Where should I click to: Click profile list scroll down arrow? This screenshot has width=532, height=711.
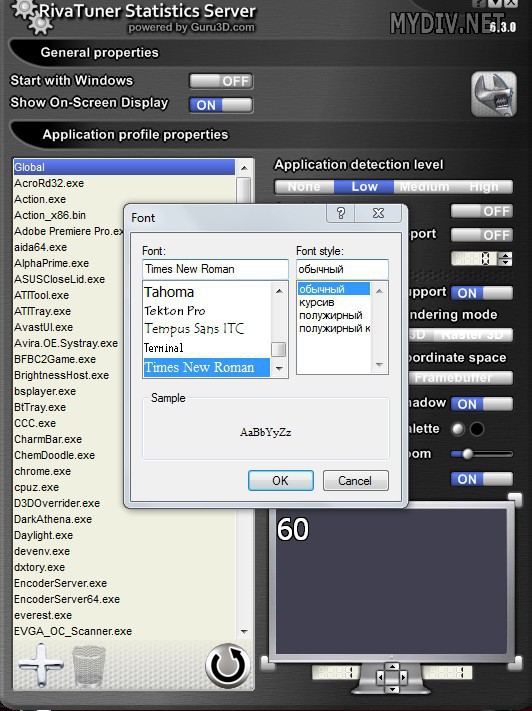pyautogui.click(x=244, y=631)
